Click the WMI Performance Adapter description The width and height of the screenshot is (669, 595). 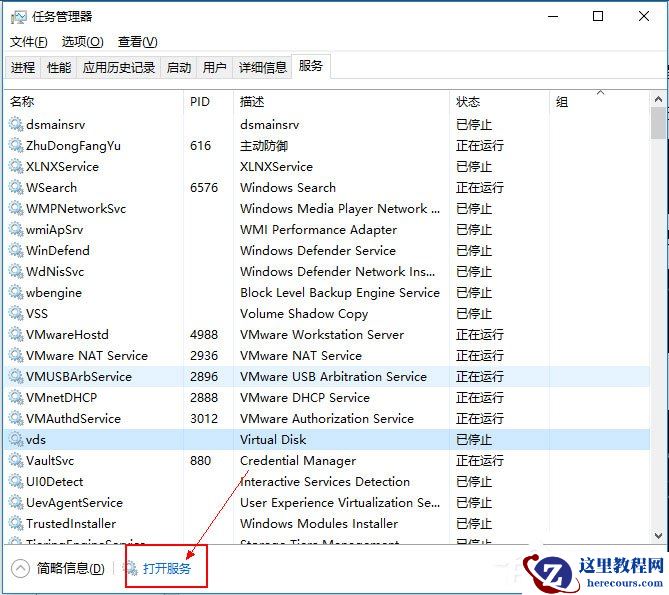tap(318, 229)
